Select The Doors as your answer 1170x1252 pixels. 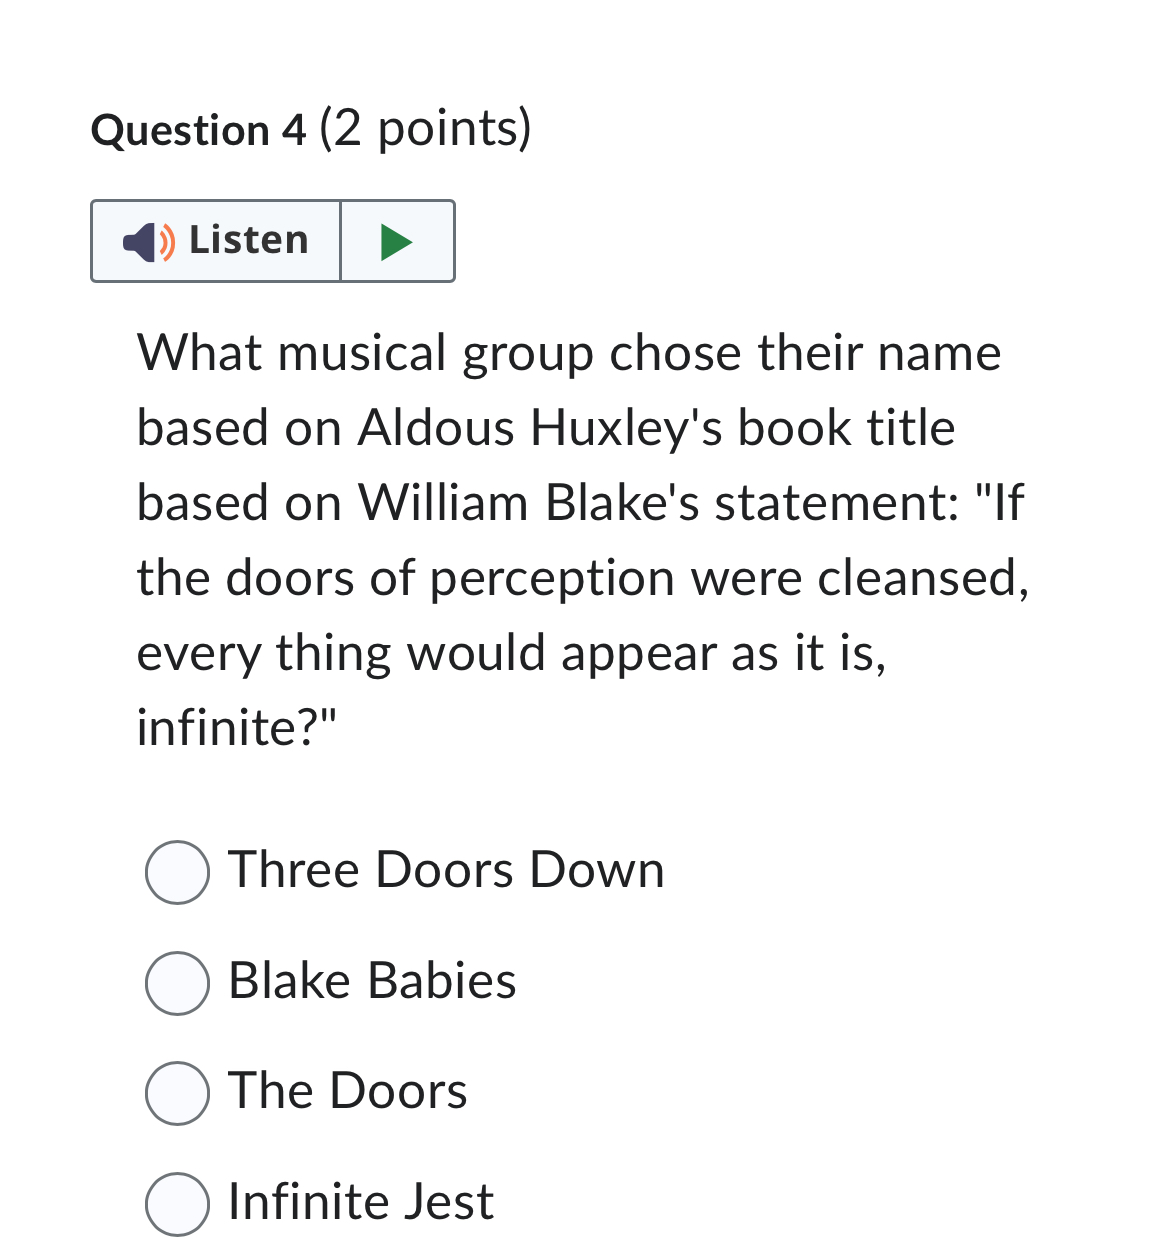pyautogui.click(x=177, y=1094)
